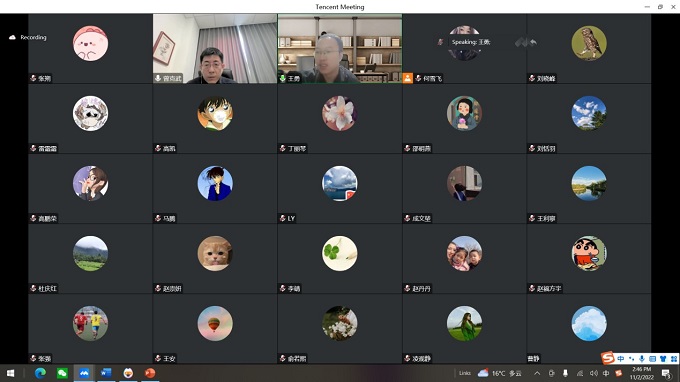Click the cloud Recording indicator icon
This screenshot has height=382, width=680.
12,37
